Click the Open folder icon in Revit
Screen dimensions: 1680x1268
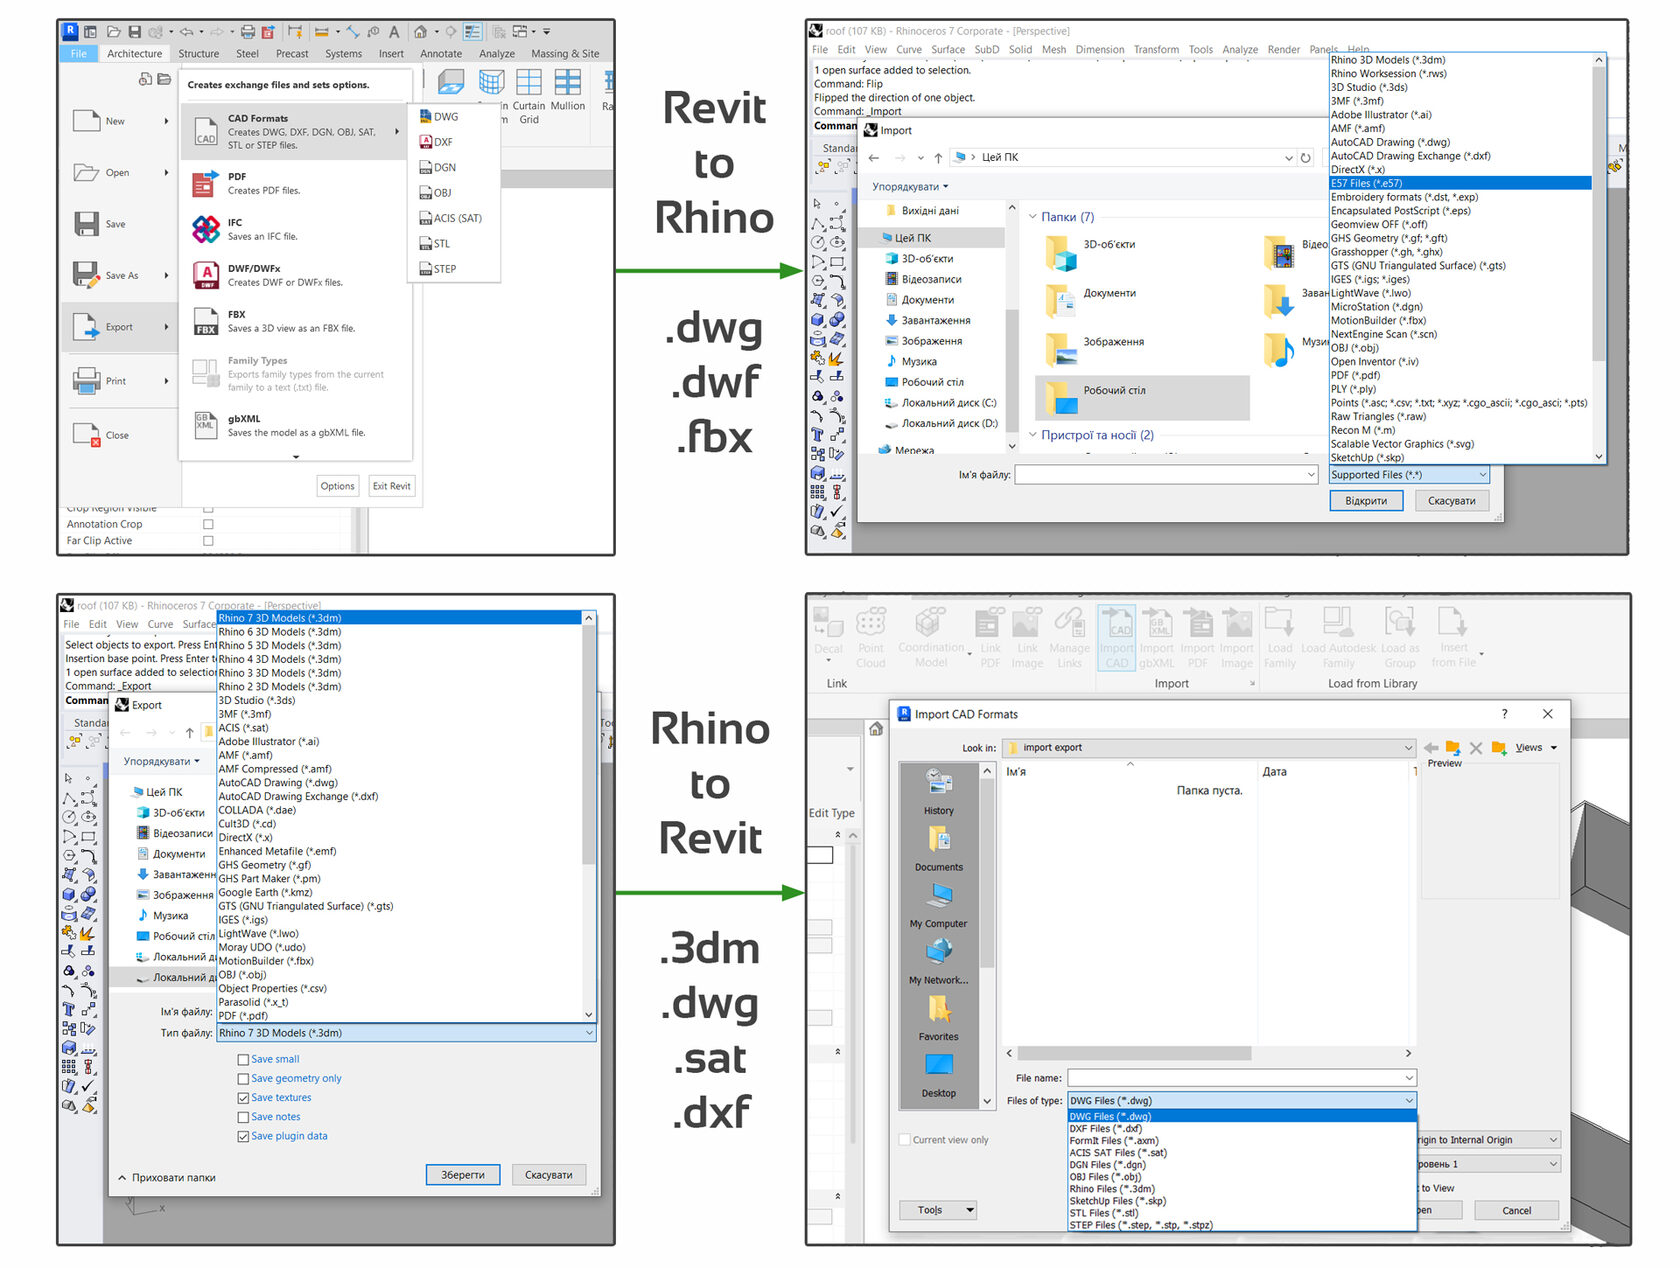[86, 172]
